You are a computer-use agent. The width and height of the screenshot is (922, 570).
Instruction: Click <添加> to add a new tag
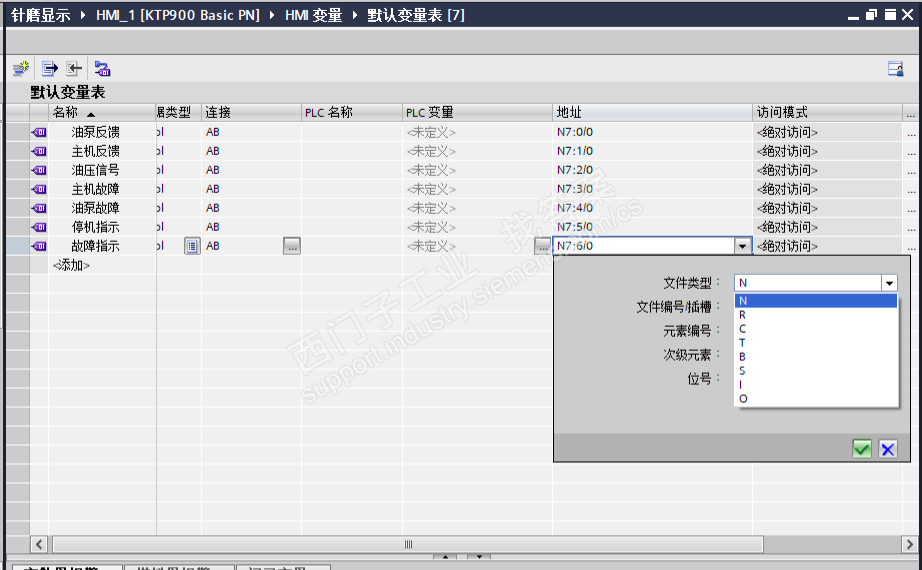71,265
